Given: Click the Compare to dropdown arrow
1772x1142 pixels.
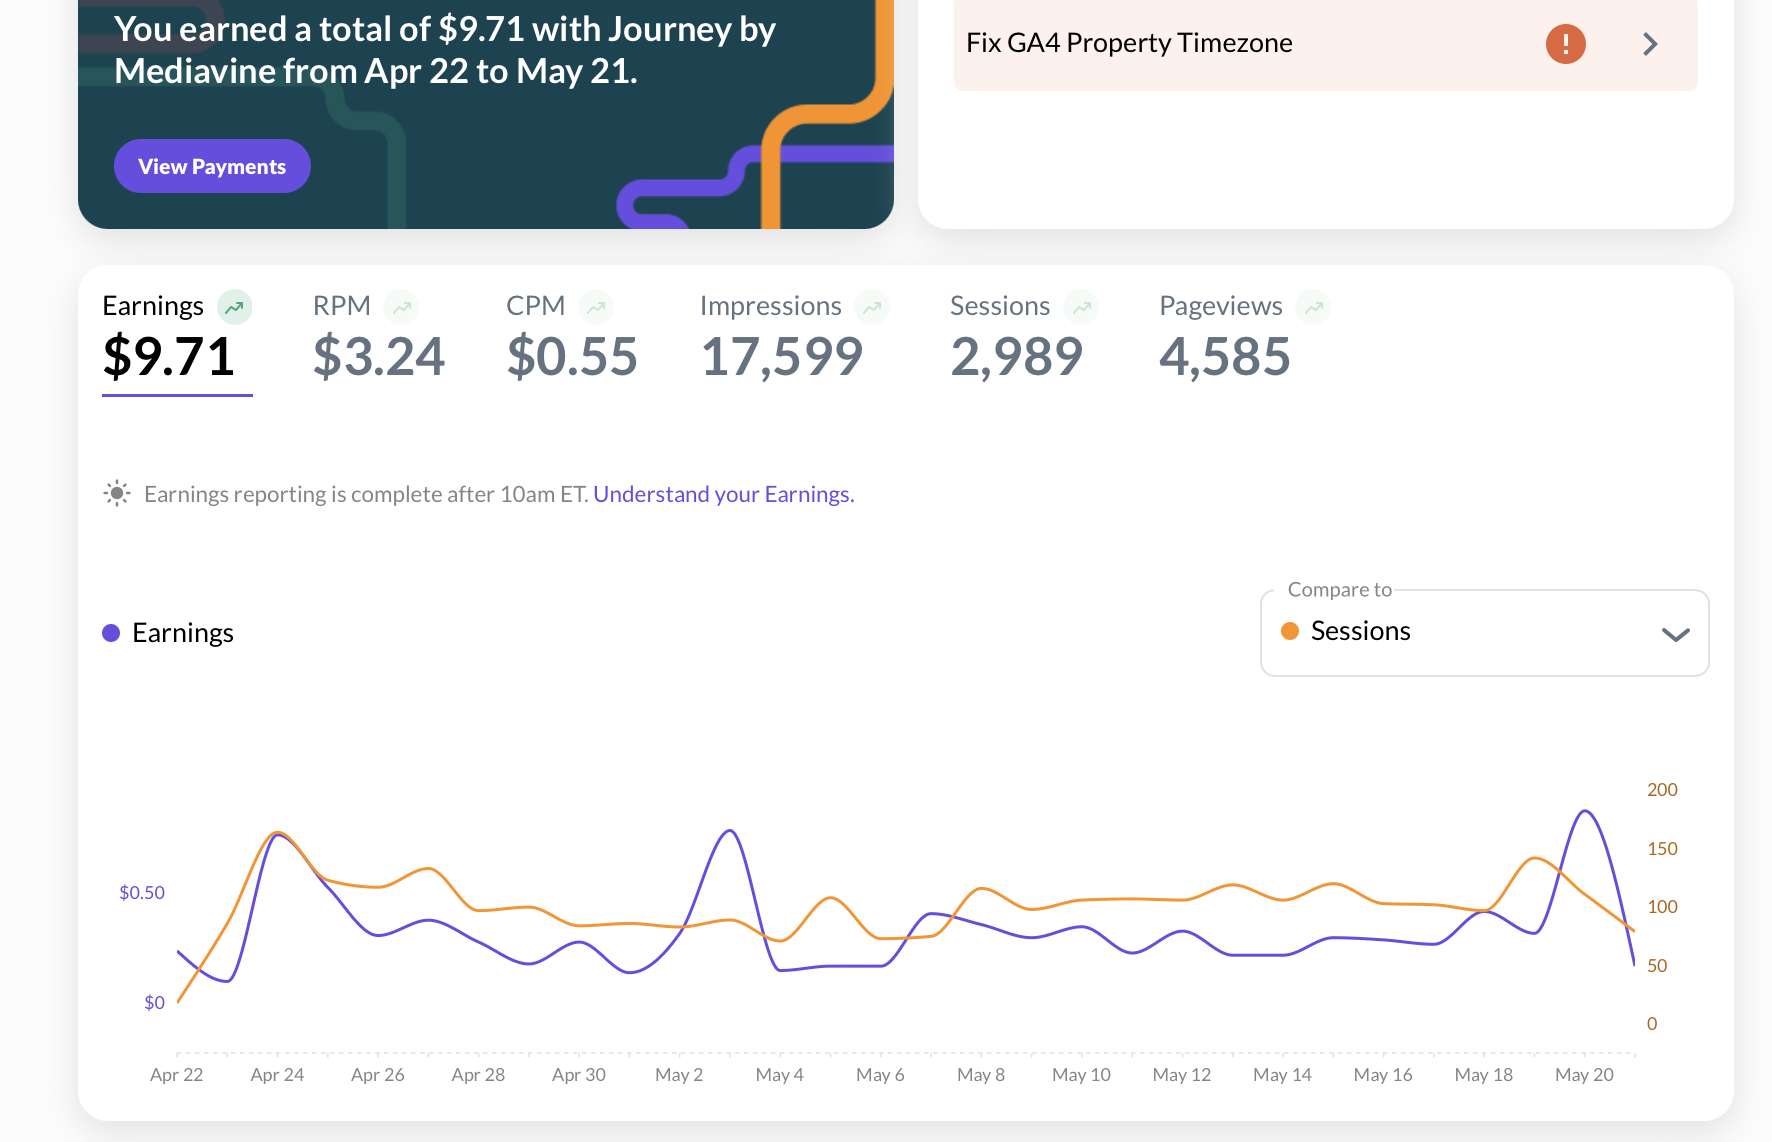Looking at the screenshot, I should click(1675, 634).
